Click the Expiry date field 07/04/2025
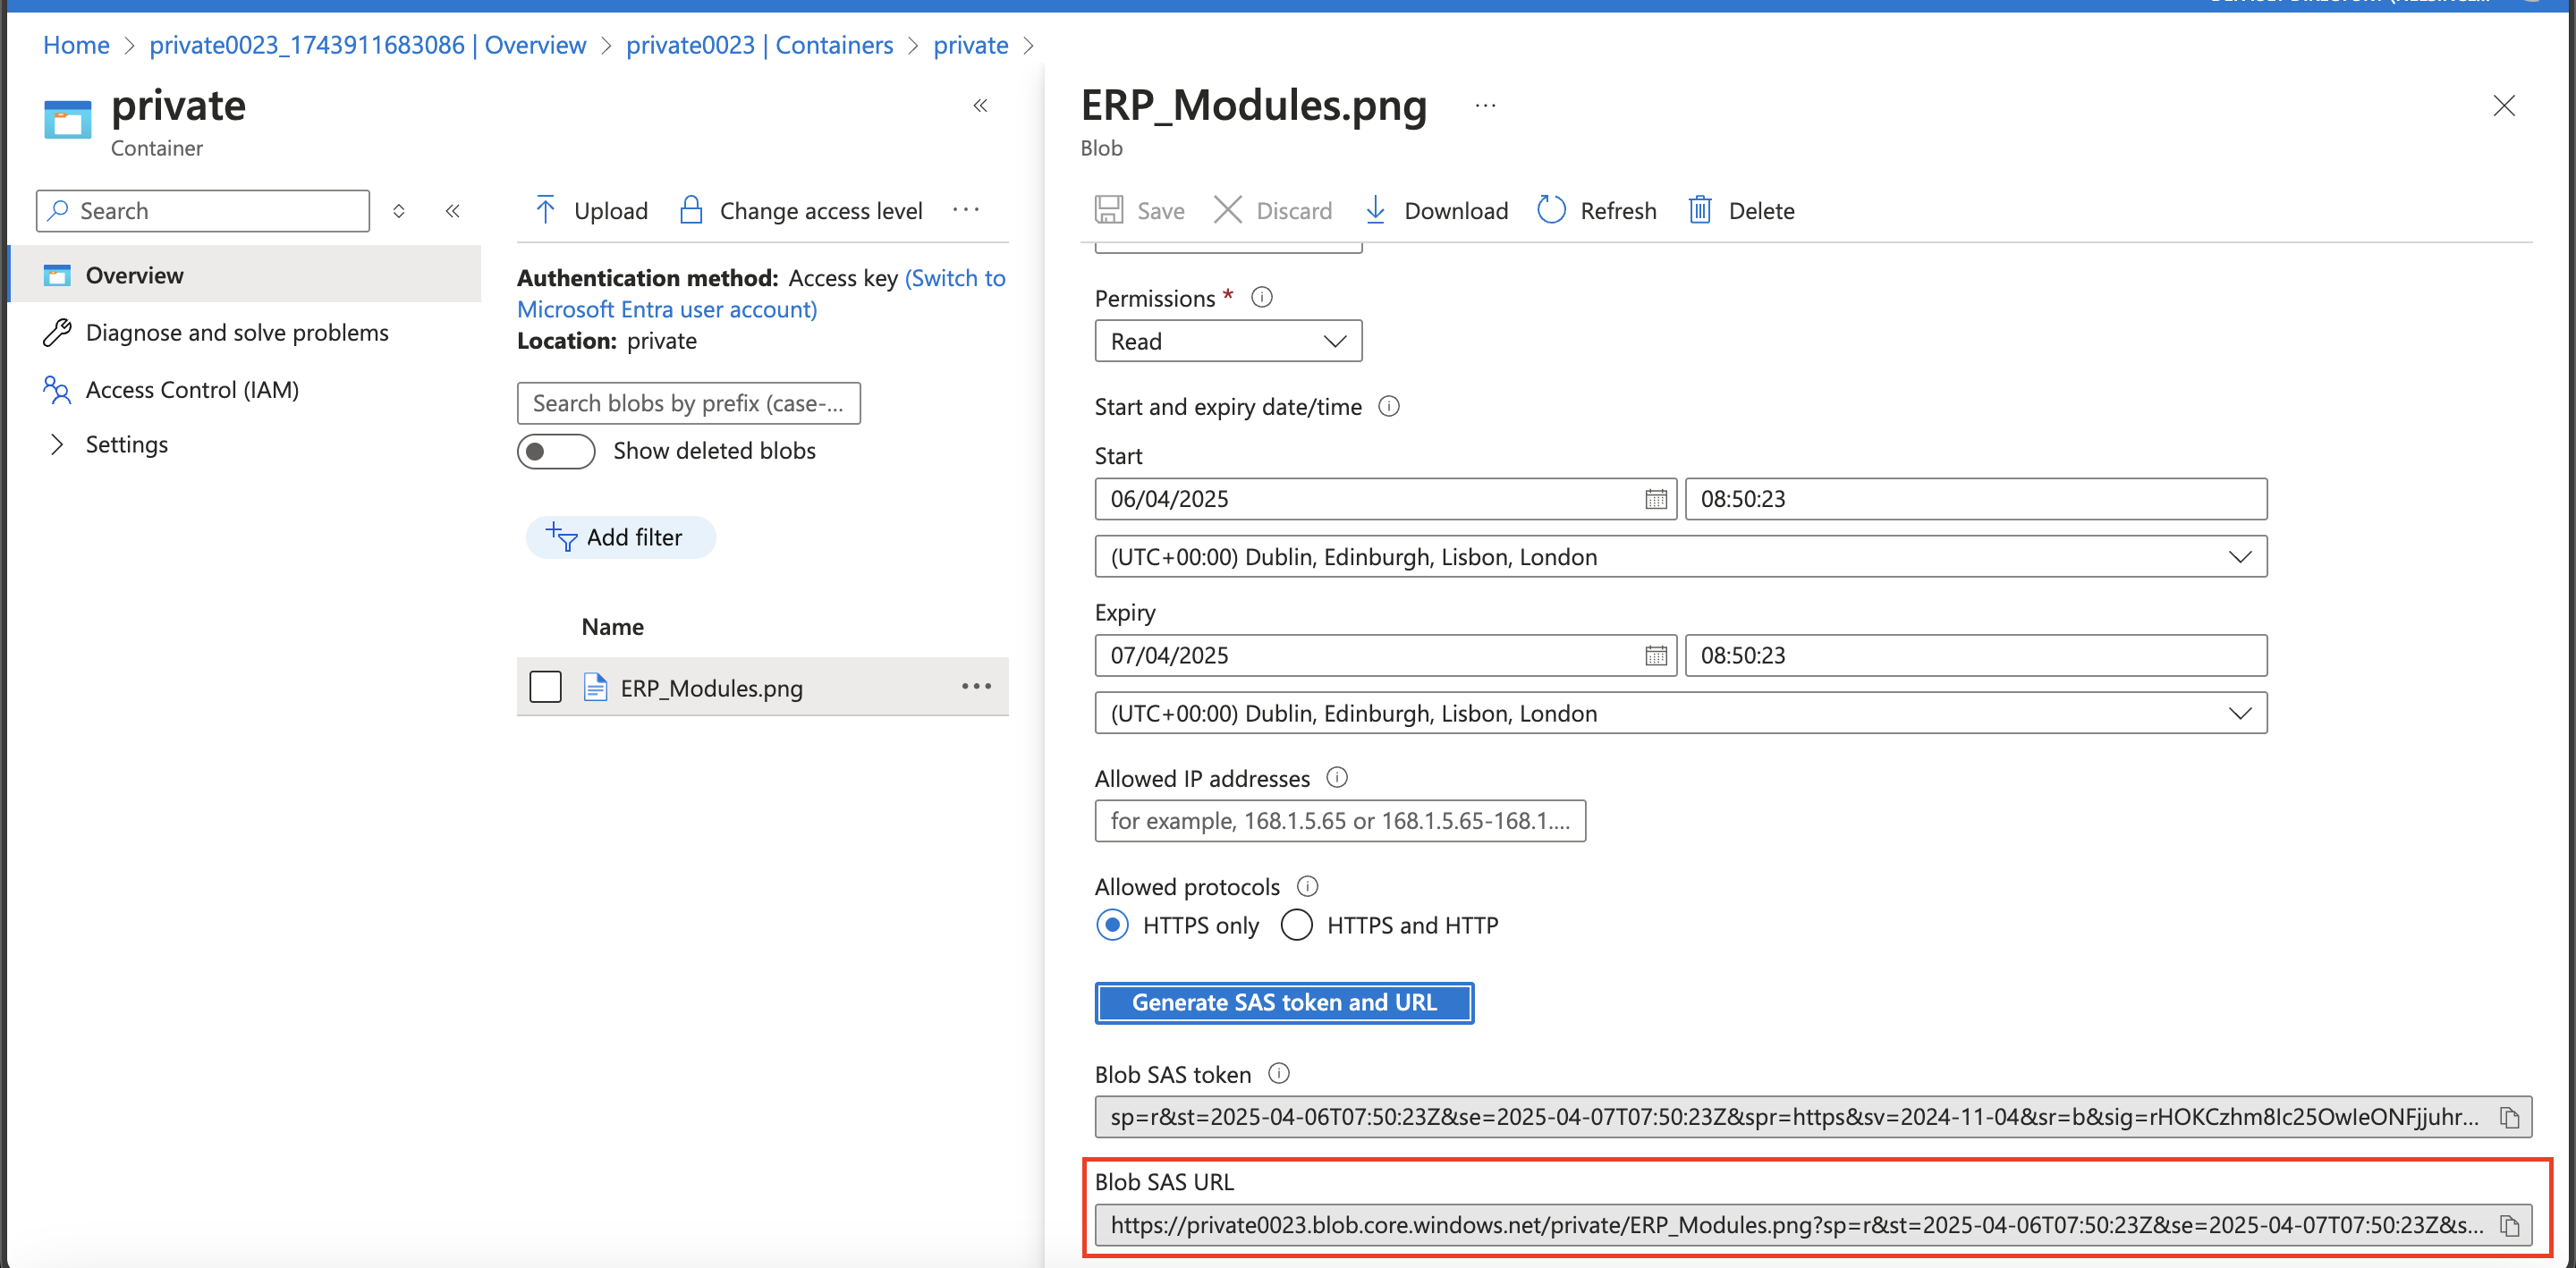This screenshot has width=2576, height=1268. point(1385,656)
